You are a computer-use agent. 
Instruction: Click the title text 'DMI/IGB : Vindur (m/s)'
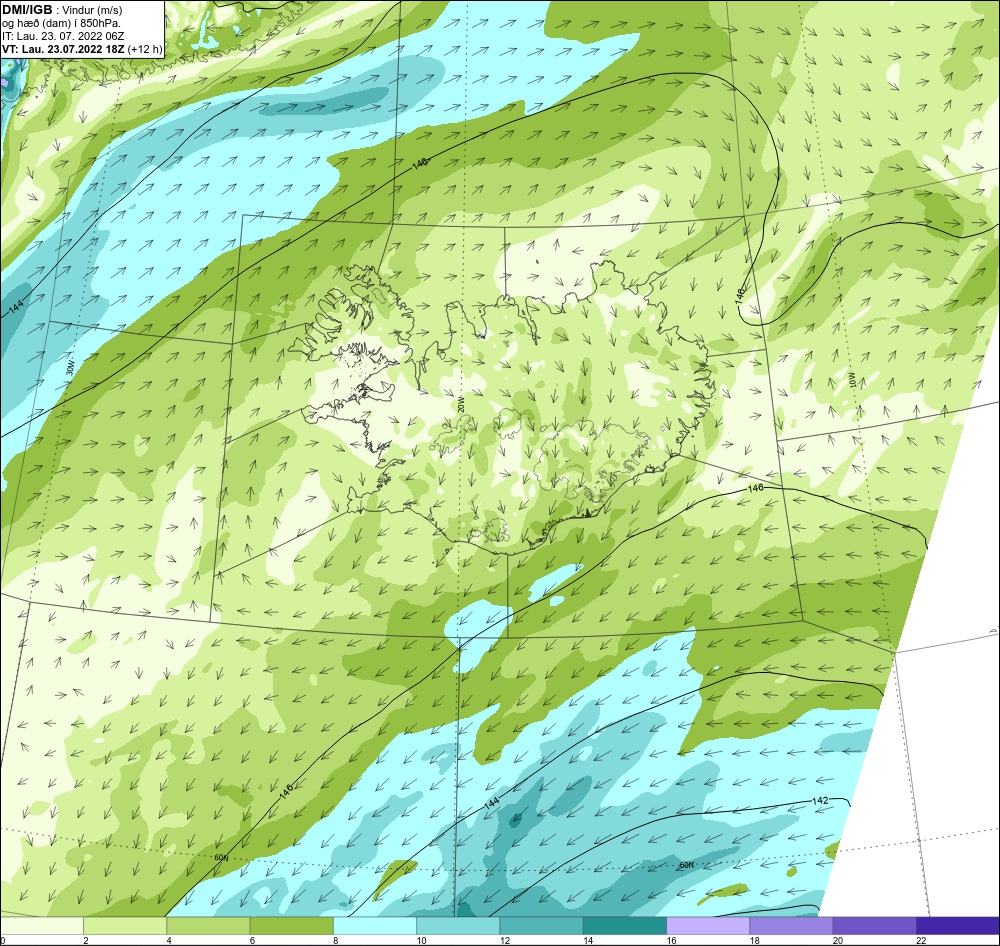click(x=62, y=10)
